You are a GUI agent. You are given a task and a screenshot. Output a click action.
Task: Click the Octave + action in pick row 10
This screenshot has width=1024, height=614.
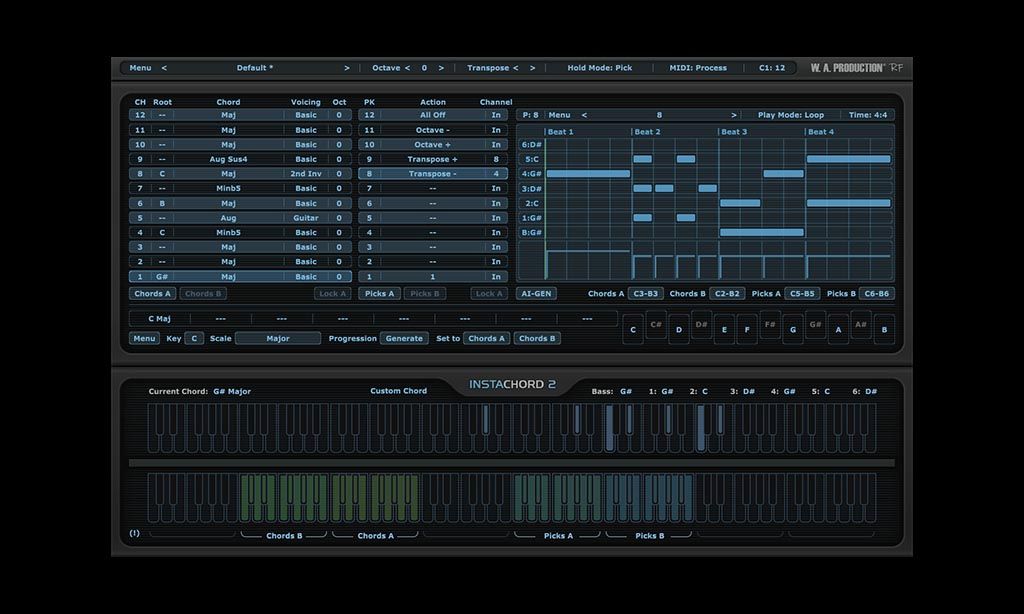pyautogui.click(x=432, y=144)
